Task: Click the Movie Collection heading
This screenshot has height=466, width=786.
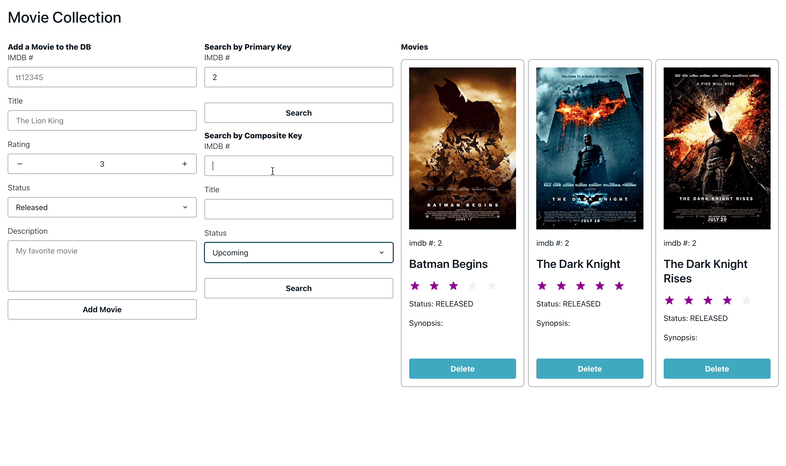Action: coord(64,18)
